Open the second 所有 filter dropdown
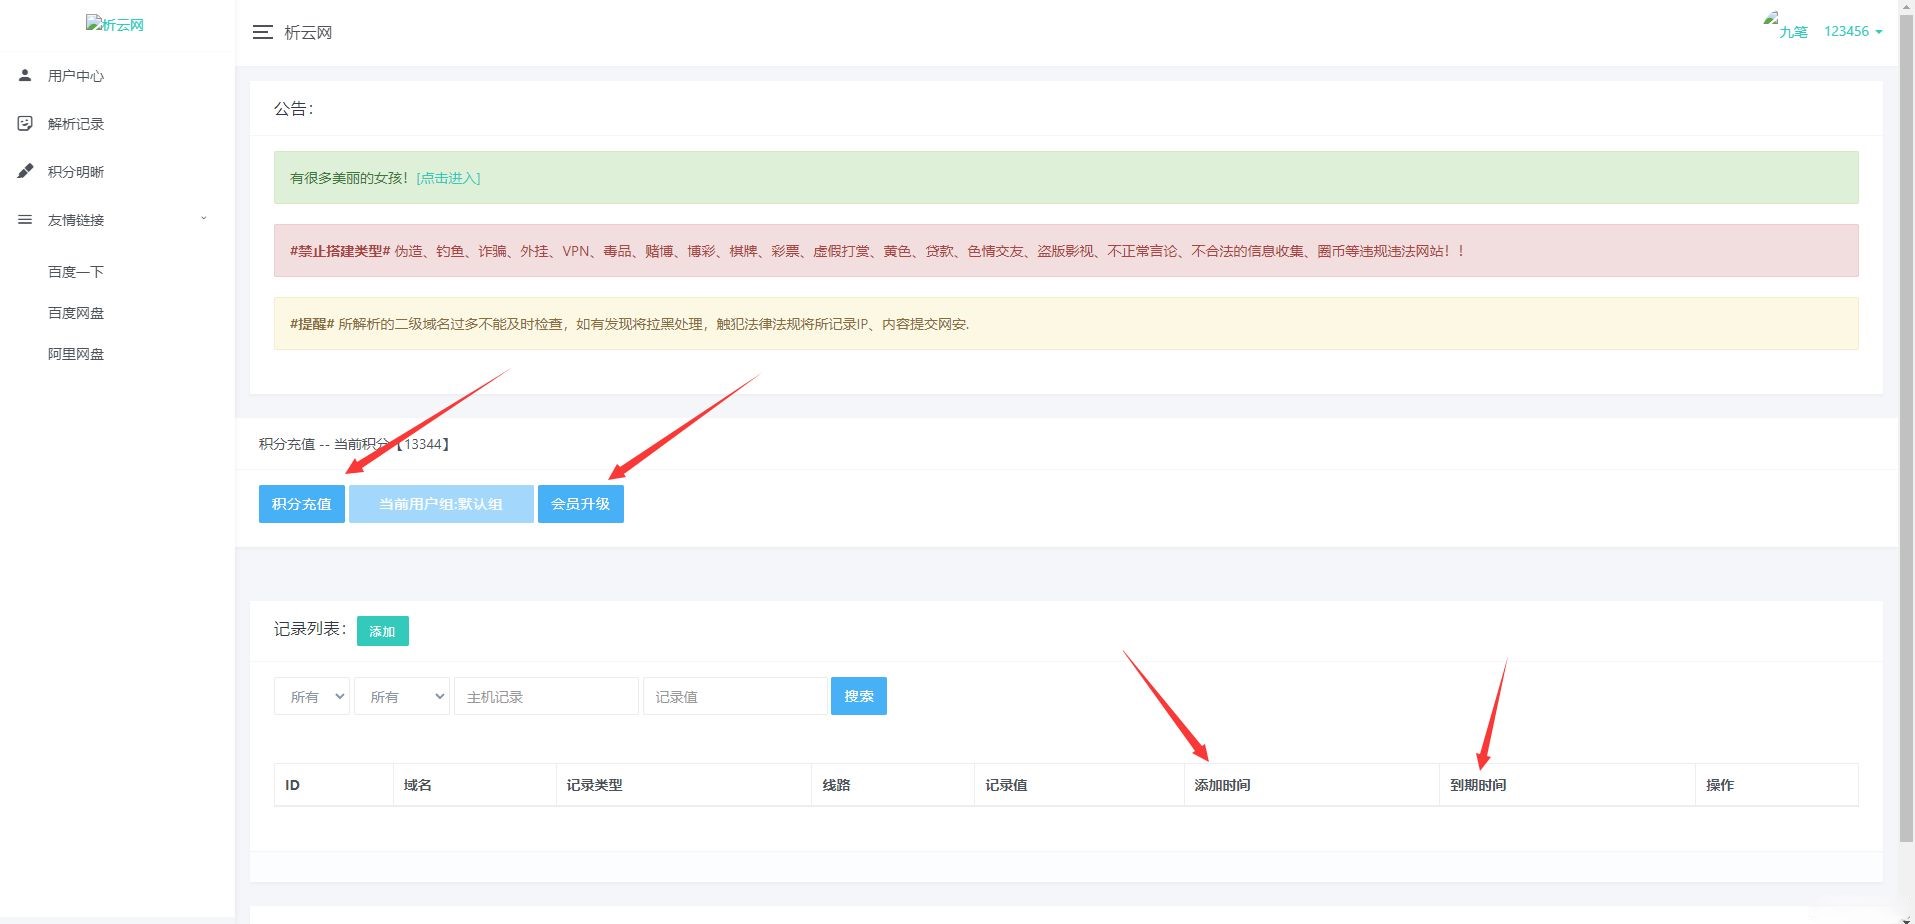The width and height of the screenshot is (1915, 924). coord(402,696)
